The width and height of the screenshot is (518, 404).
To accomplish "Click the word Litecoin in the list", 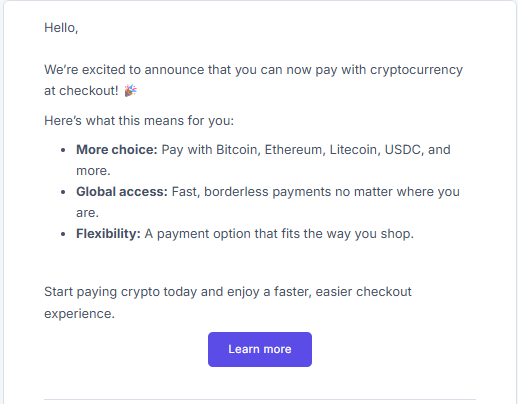I will (355, 150).
